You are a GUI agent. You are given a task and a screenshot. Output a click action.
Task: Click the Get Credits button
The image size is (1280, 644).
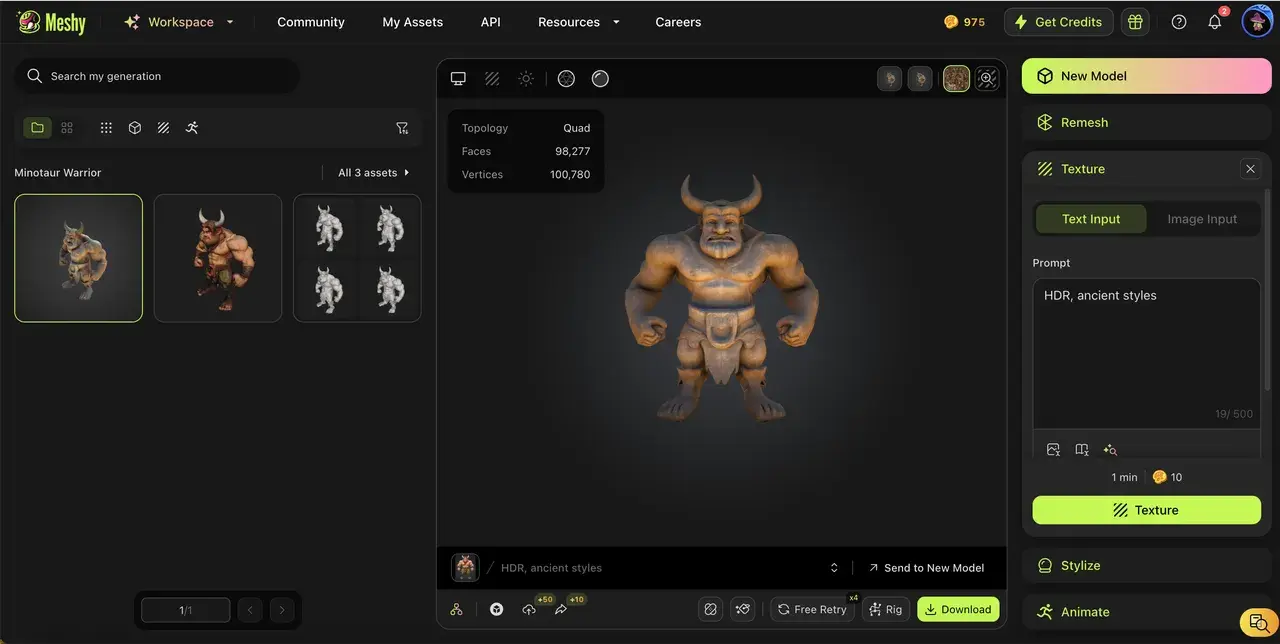point(1058,22)
